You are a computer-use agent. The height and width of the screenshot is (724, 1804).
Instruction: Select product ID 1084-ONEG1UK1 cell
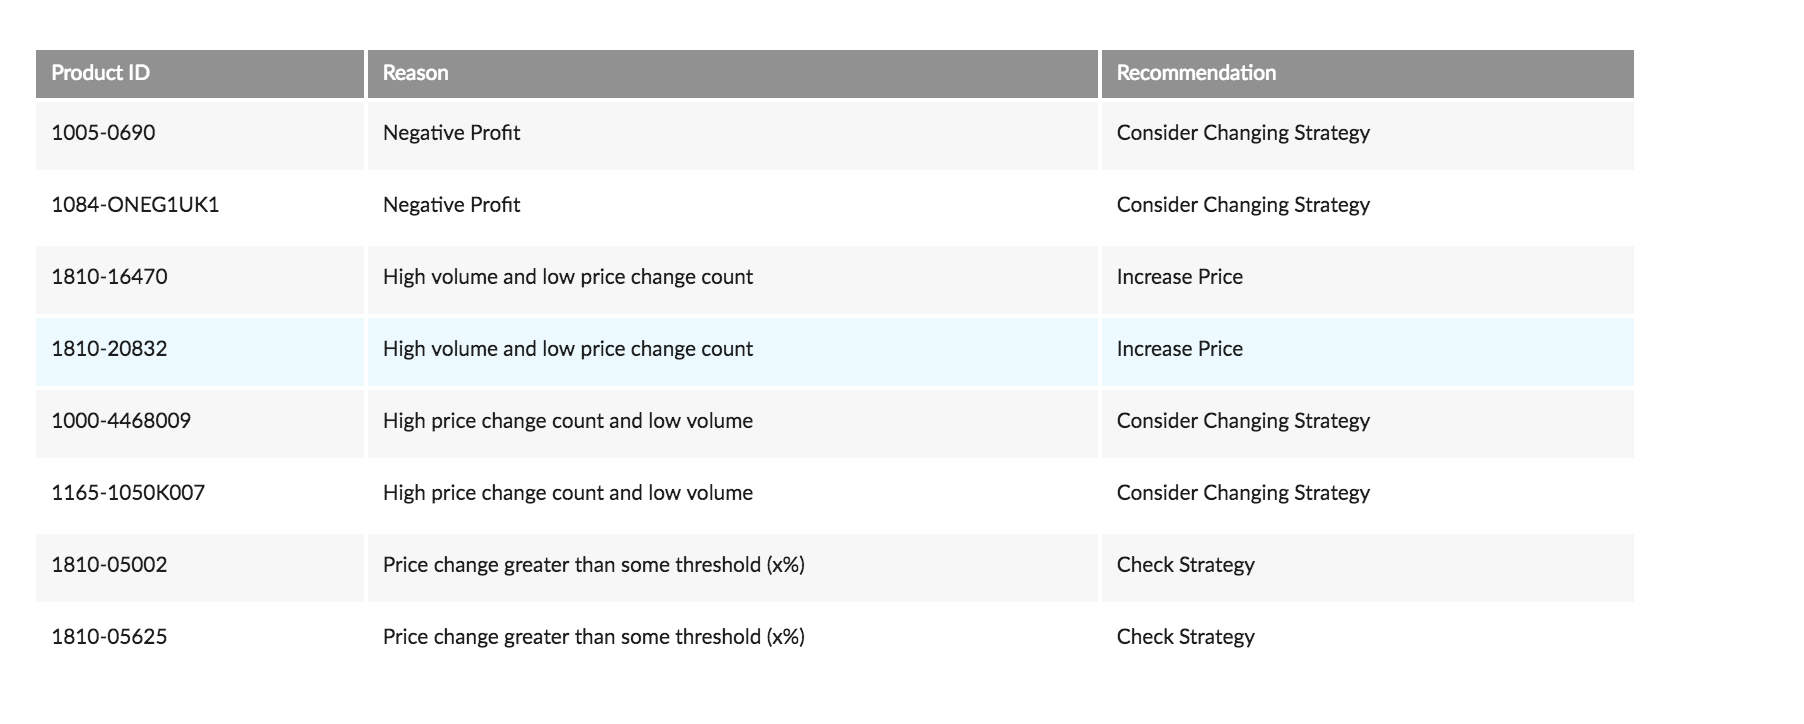pos(200,206)
